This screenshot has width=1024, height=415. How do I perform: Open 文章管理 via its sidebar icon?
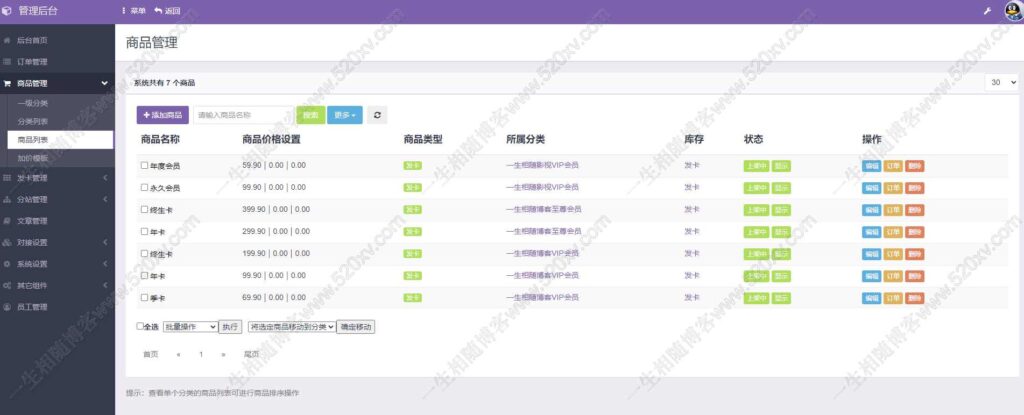[x=7, y=221]
